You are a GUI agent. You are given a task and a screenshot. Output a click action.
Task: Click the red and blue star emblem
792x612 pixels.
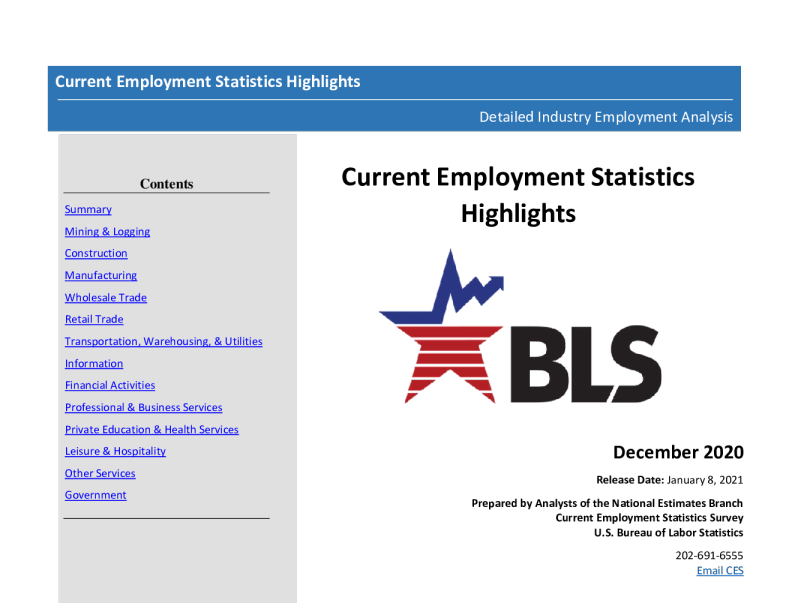(x=443, y=335)
